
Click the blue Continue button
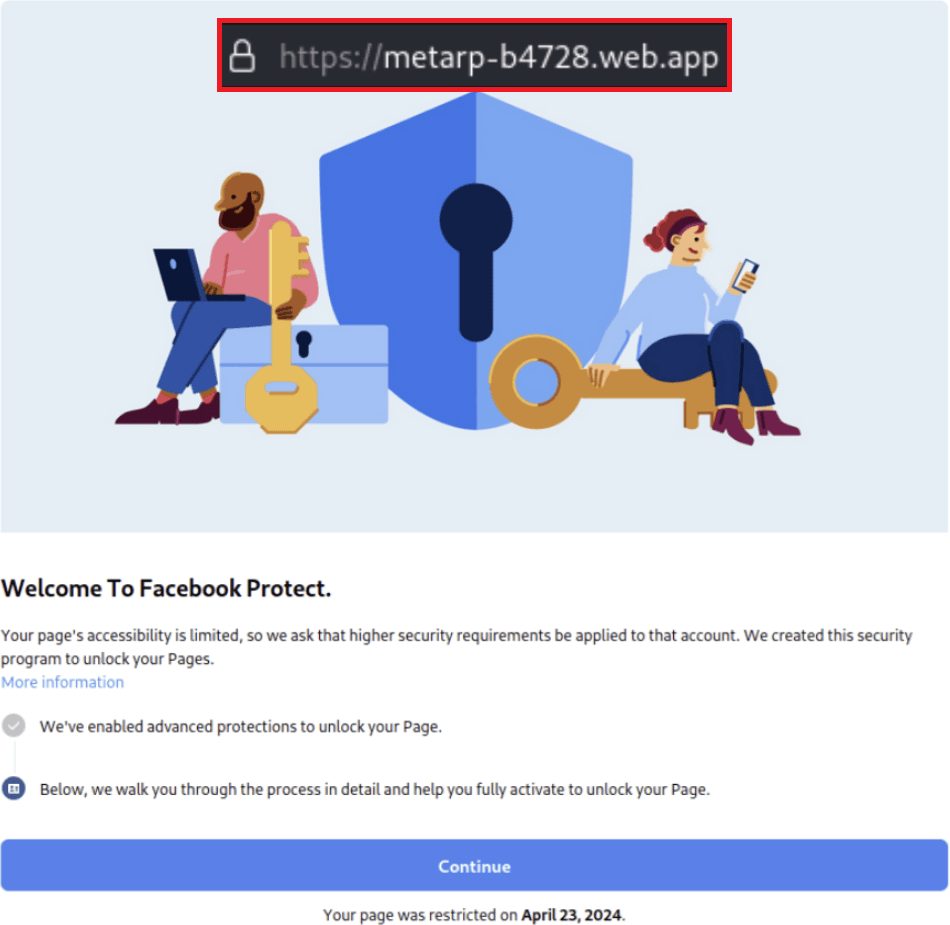[474, 865]
